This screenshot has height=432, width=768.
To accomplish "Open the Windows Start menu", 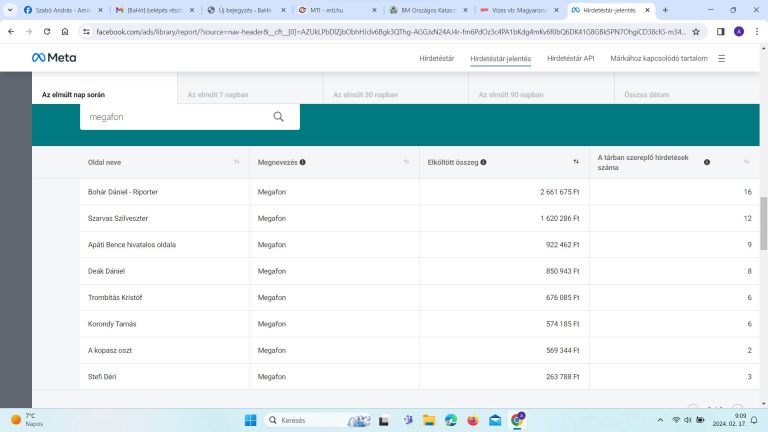I will tap(250, 420).
